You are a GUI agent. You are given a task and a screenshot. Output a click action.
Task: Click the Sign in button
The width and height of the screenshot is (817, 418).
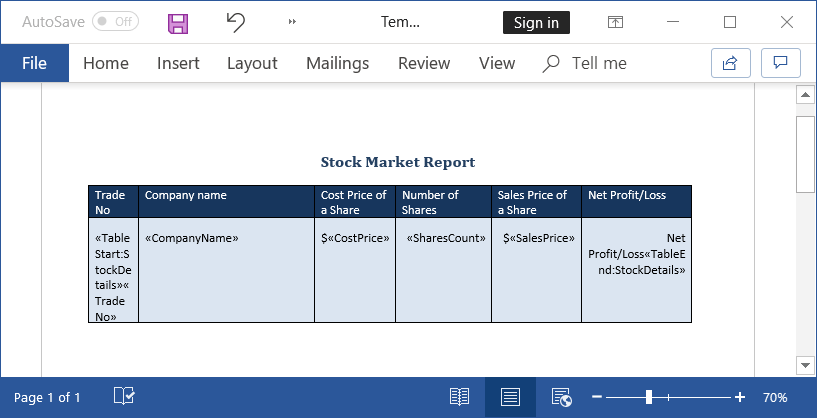tap(536, 22)
